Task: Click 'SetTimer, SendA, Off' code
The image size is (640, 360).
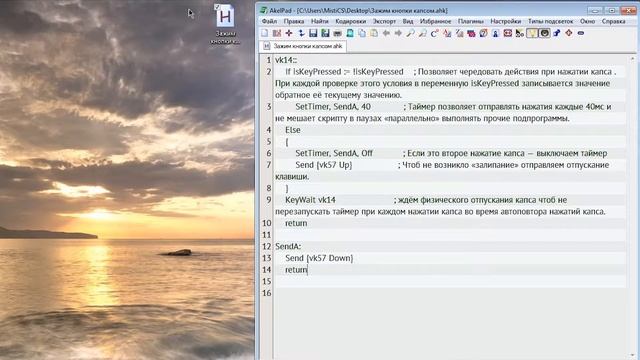Action: pyautogui.click(x=334, y=153)
